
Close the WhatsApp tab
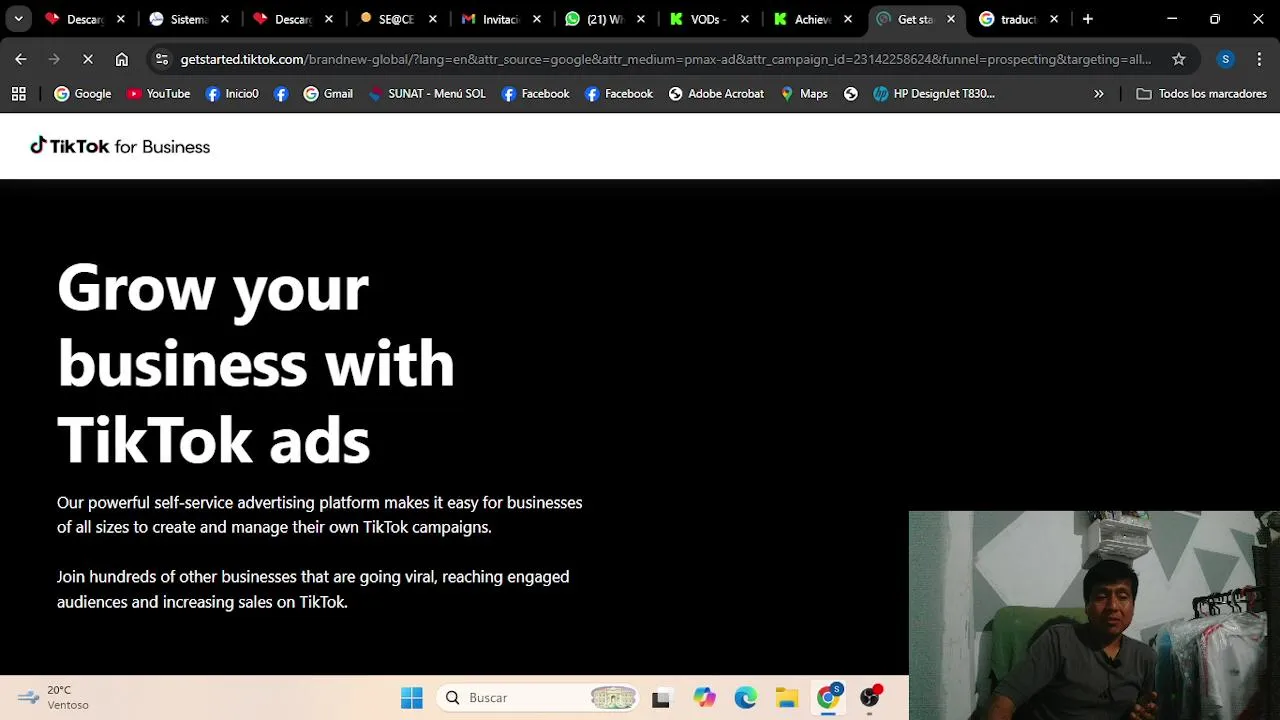tap(641, 19)
